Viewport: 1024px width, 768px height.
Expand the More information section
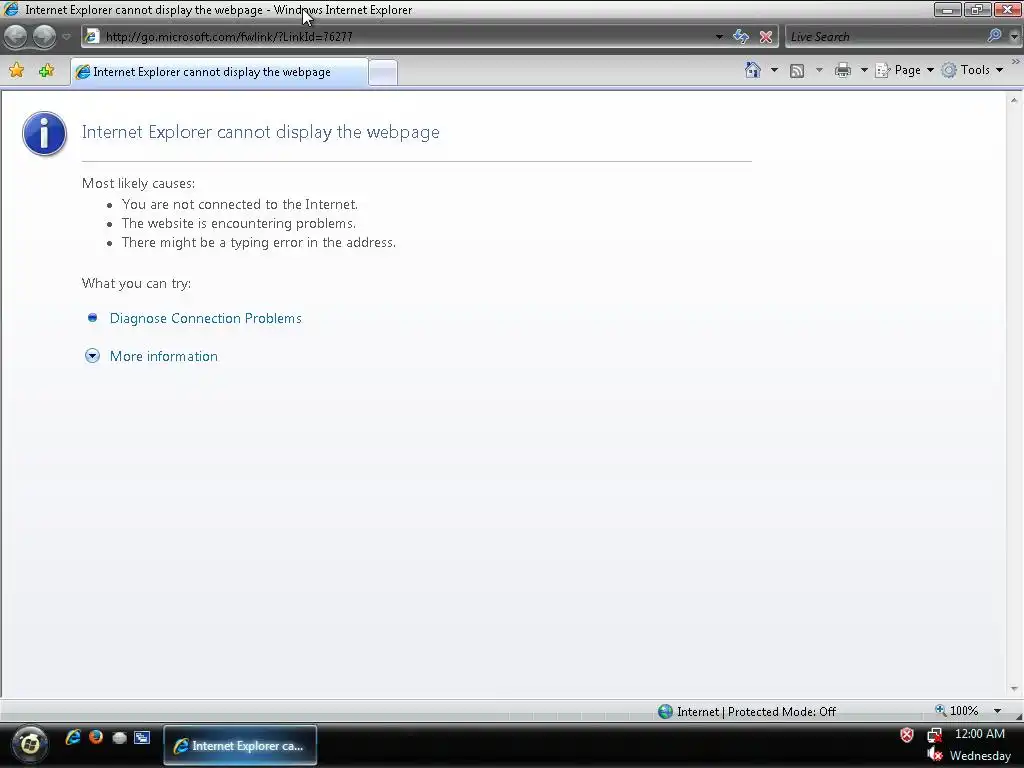(163, 356)
